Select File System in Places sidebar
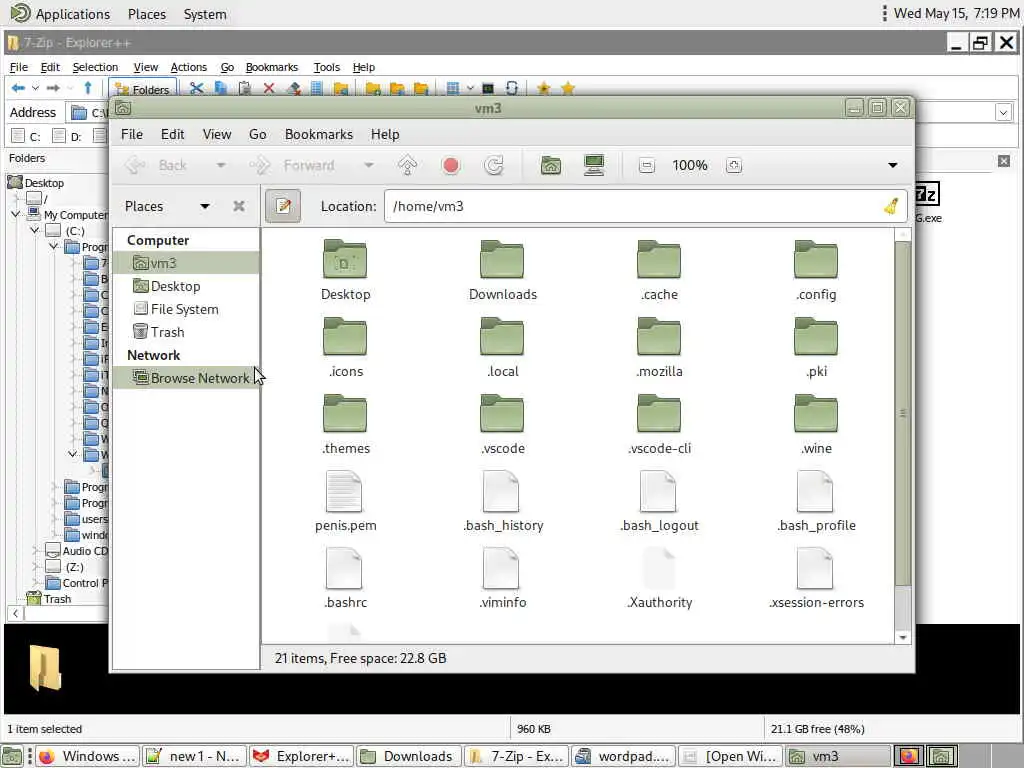The image size is (1024, 768). [x=186, y=309]
